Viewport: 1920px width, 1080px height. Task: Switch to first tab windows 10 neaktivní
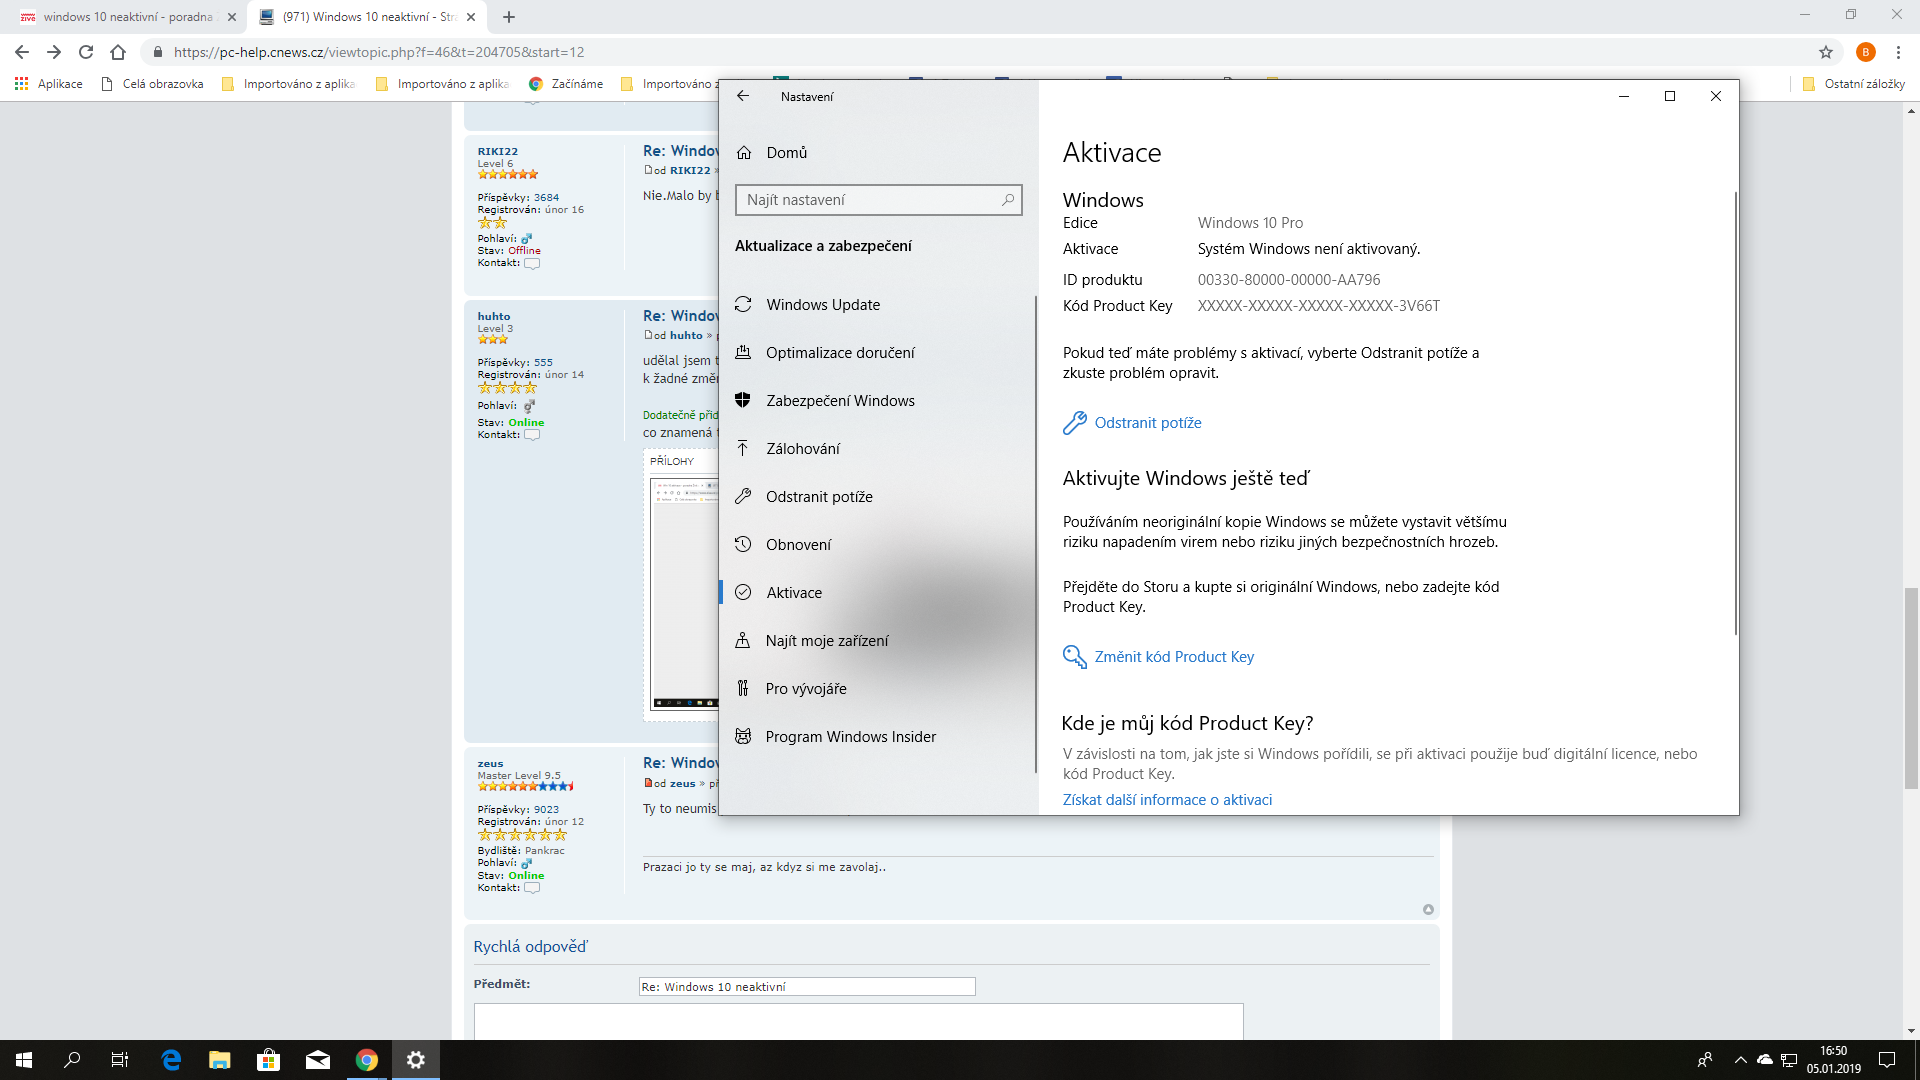[x=127, y=17]
